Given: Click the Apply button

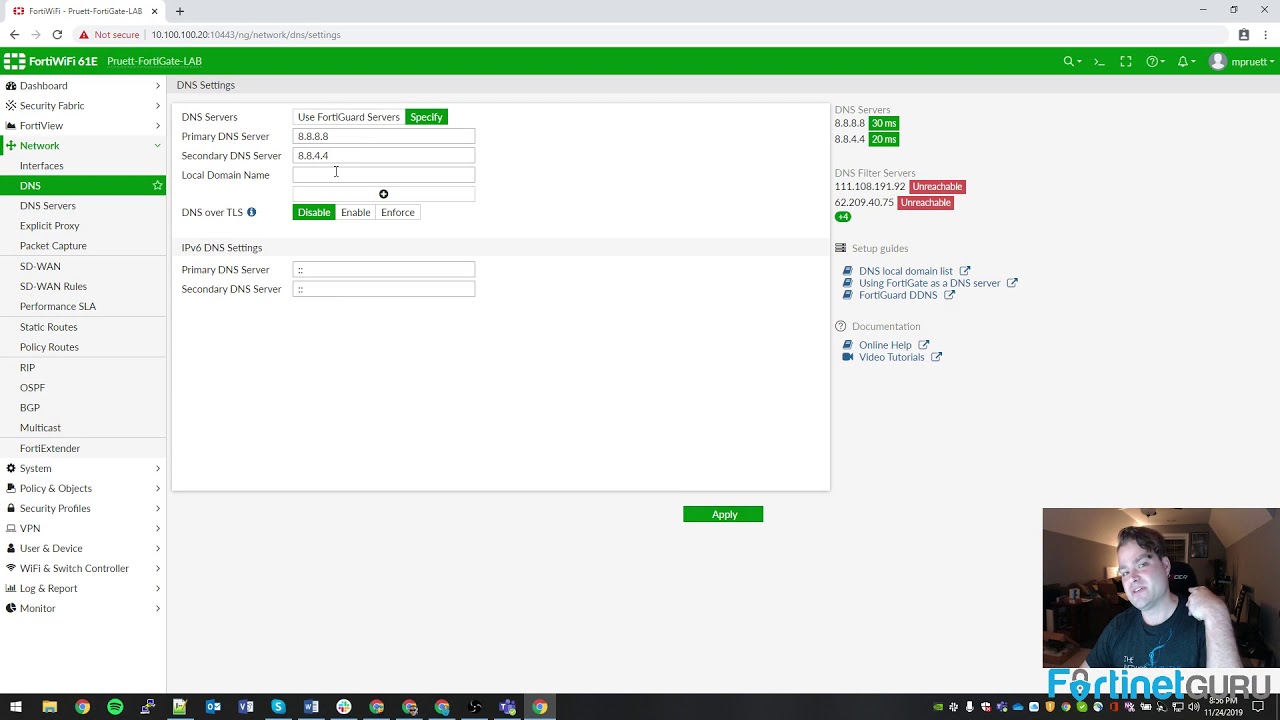Looking at the screenshot, I should click(x=723, y=514).
